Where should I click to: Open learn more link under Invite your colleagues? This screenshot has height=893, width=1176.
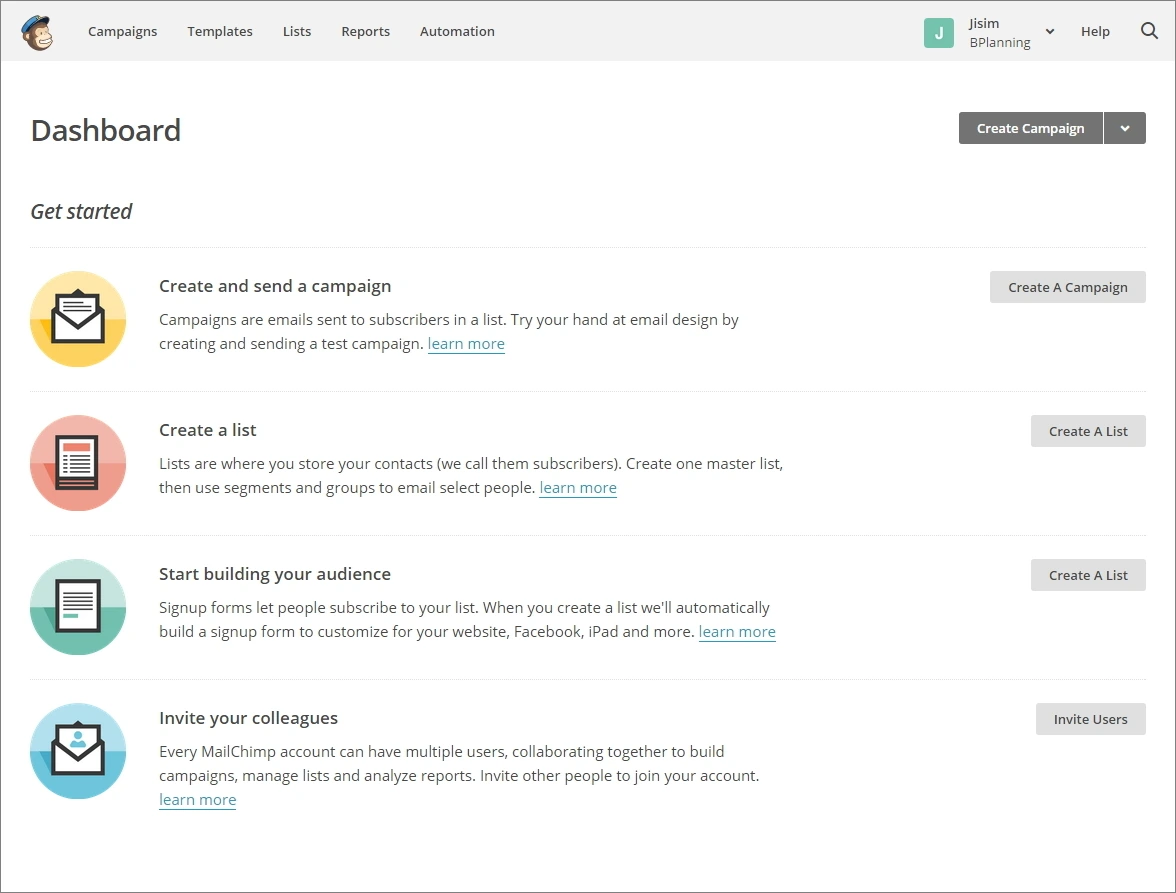click(x=198, y=800)
